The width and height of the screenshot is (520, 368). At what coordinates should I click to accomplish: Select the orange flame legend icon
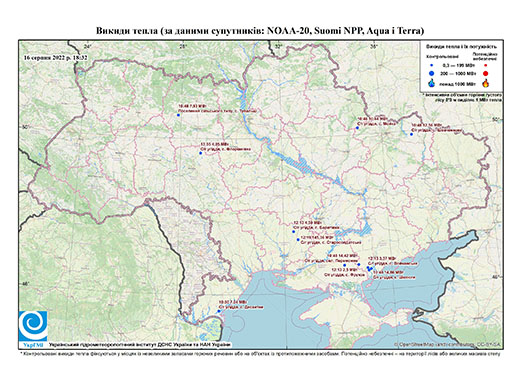pos(485,83)
